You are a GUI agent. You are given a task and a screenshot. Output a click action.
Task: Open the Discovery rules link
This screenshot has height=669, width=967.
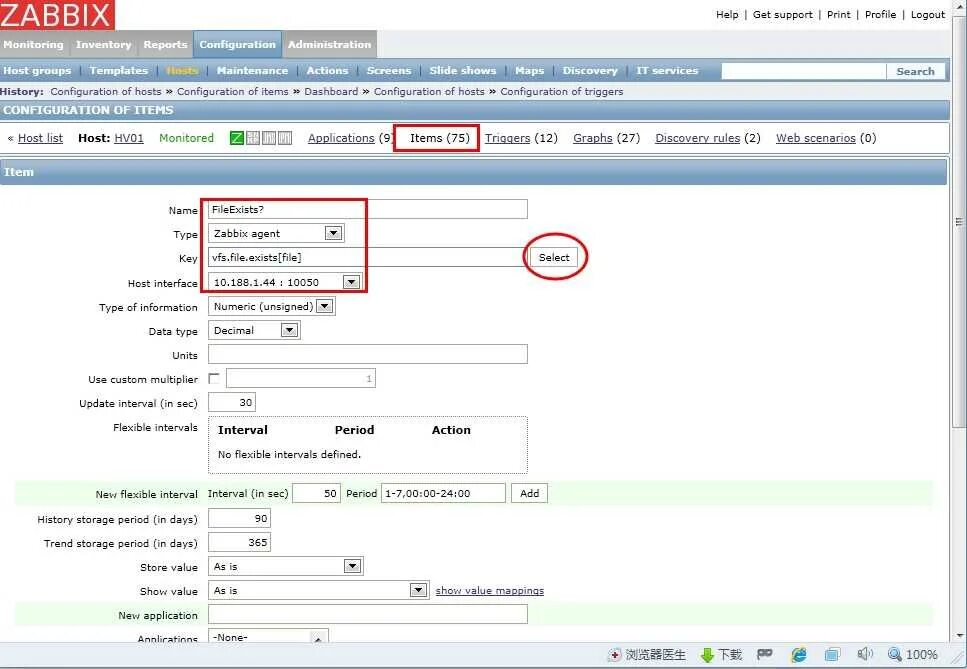(697, 138)
